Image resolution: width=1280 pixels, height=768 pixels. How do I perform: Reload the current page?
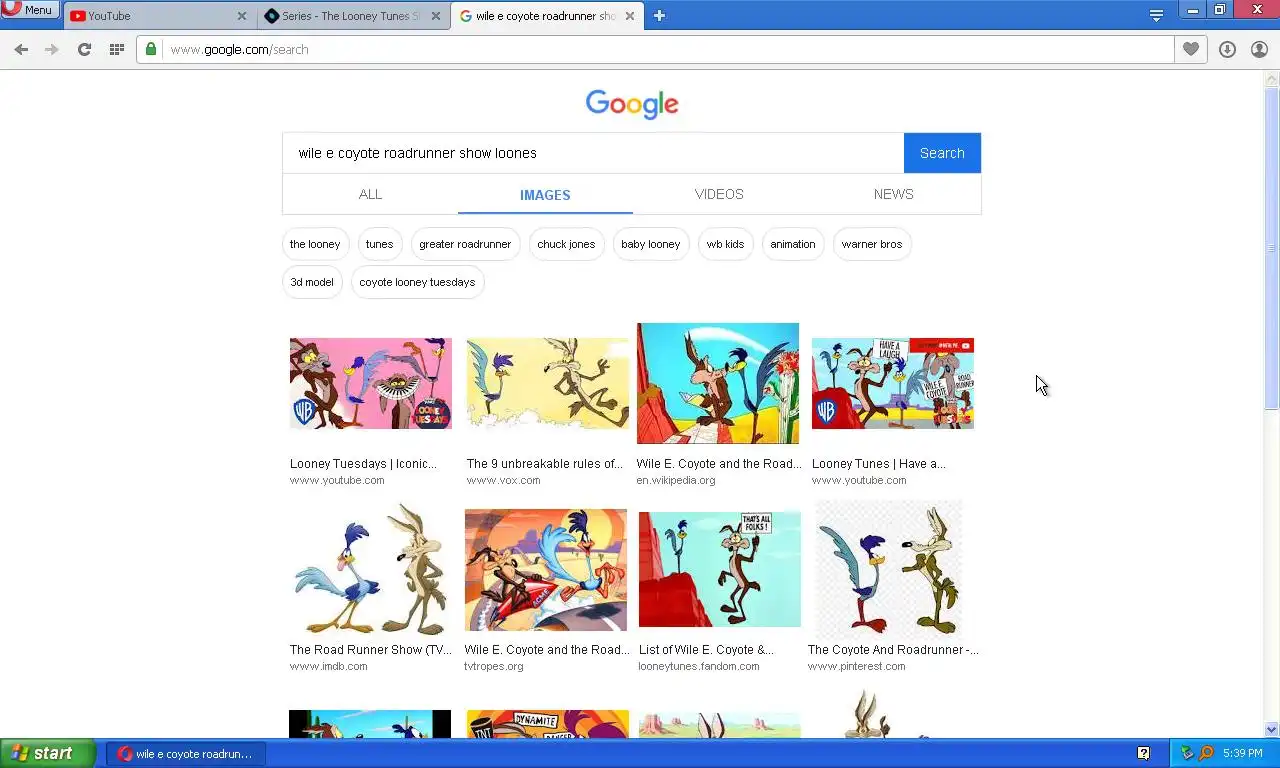[84, 49]
